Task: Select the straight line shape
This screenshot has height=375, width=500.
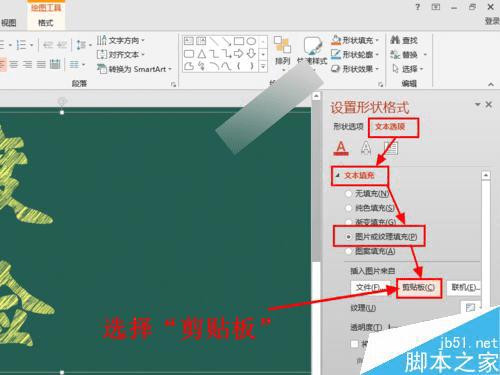Action: tap(214, 41)
